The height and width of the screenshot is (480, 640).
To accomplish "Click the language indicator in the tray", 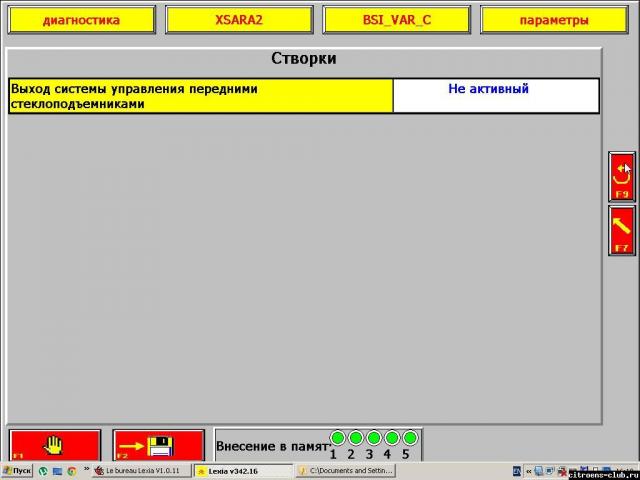I will tap(517, 471).
